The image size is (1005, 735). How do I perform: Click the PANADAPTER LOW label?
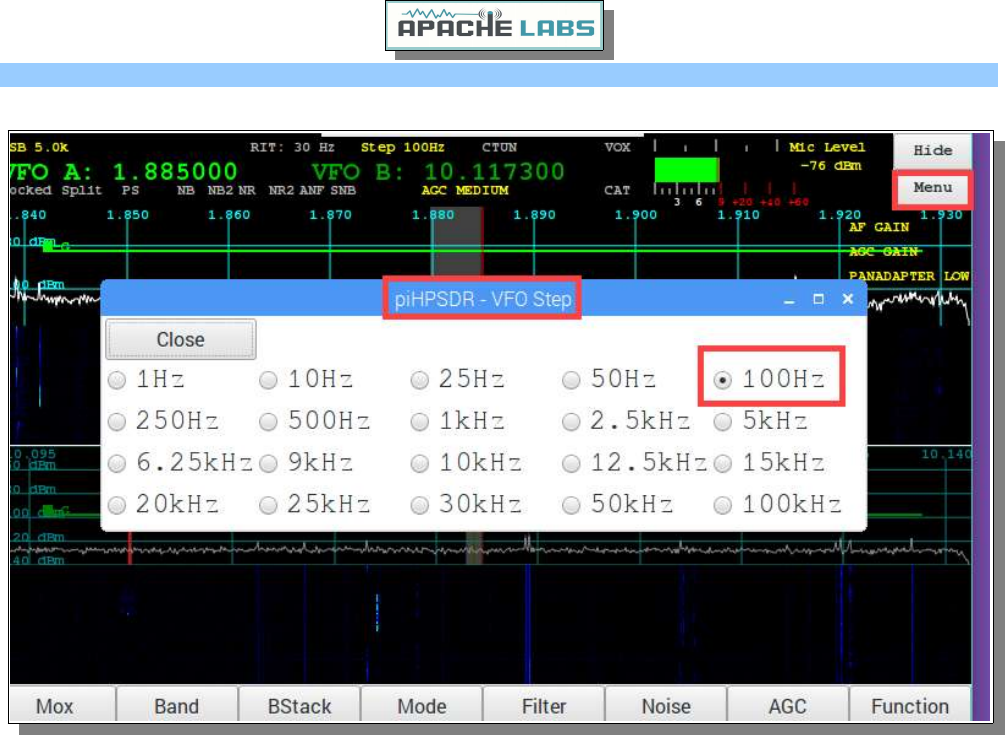pyautogui.click(x=909, y=276)
